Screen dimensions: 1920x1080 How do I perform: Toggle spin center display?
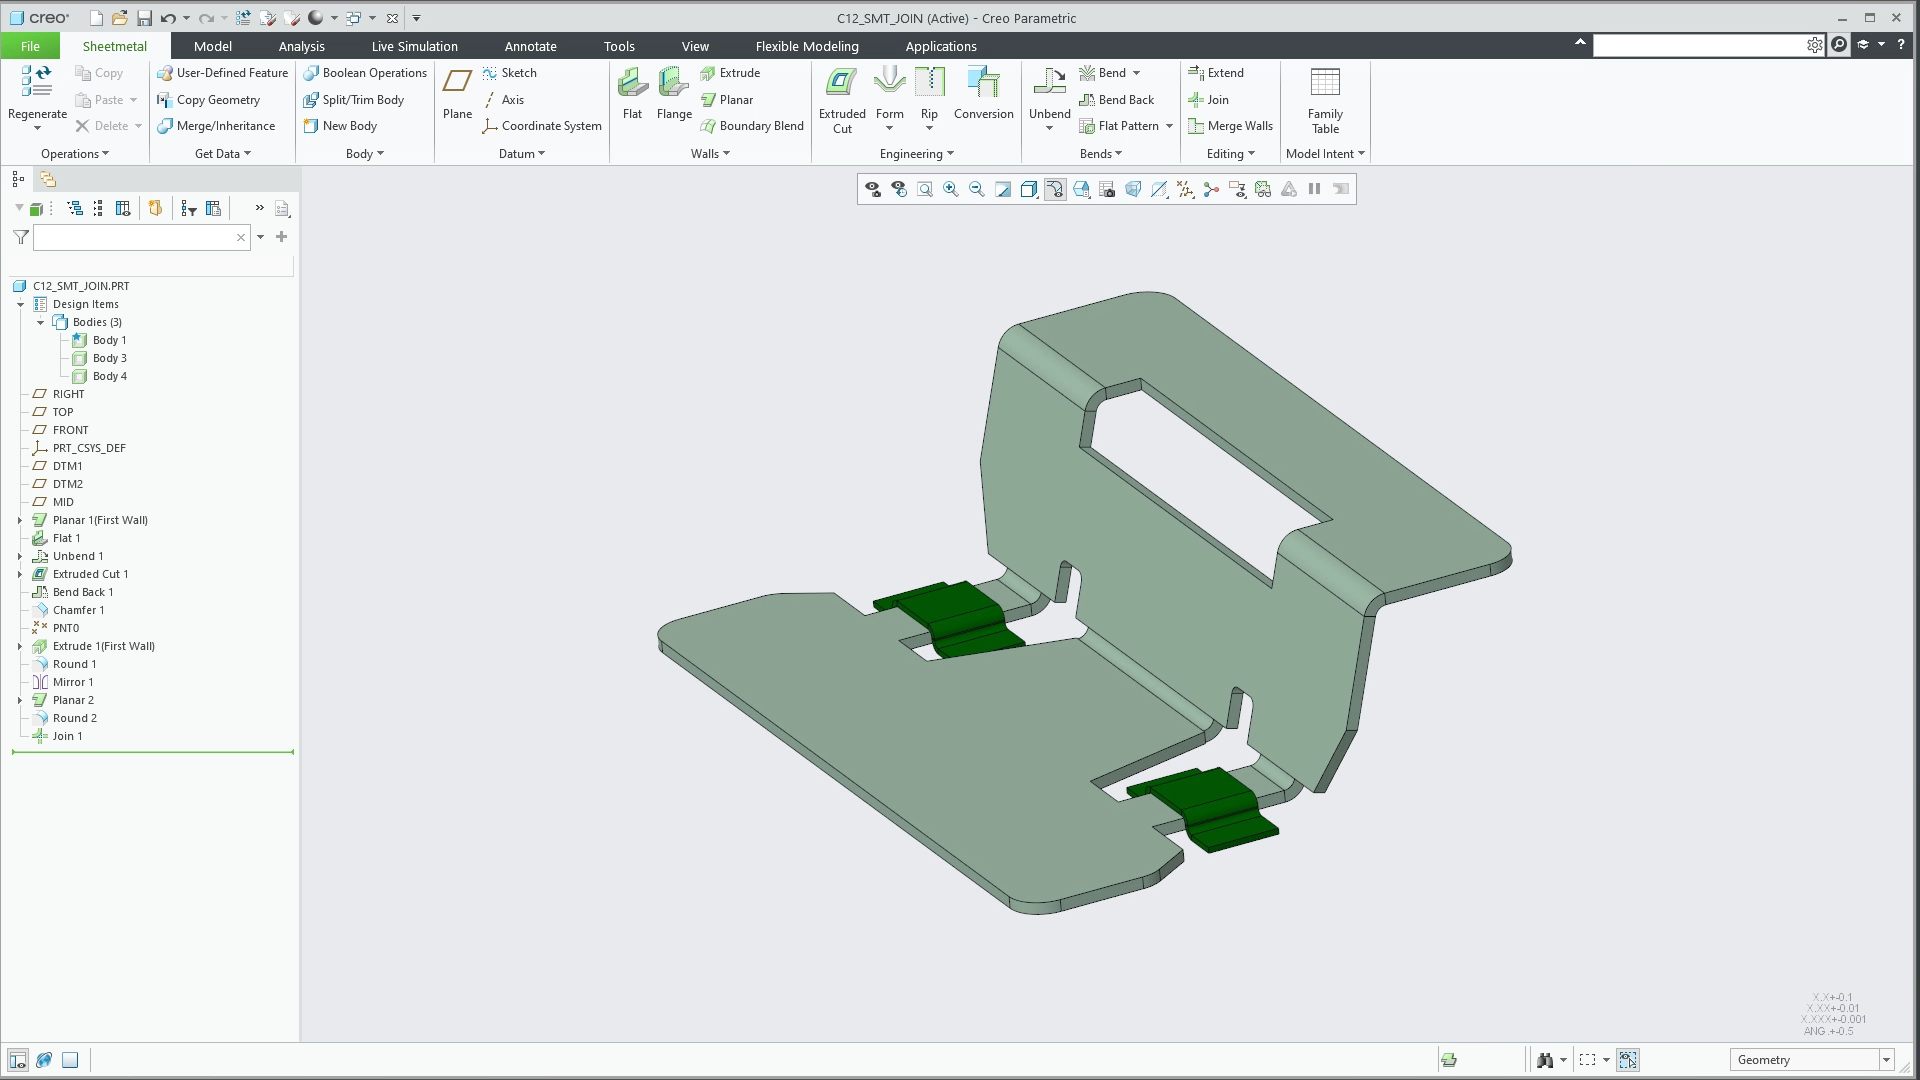tap(1211, 189)
